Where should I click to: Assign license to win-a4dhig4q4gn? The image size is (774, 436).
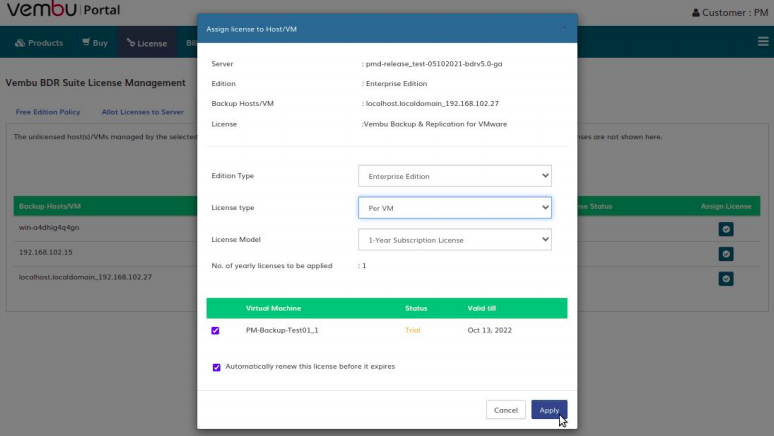[726, 229]
